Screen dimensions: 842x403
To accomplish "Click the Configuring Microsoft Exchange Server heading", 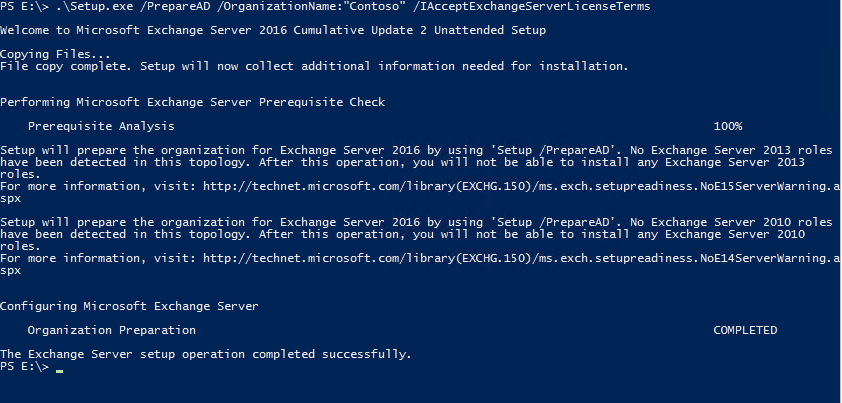I will pos(129,306).
